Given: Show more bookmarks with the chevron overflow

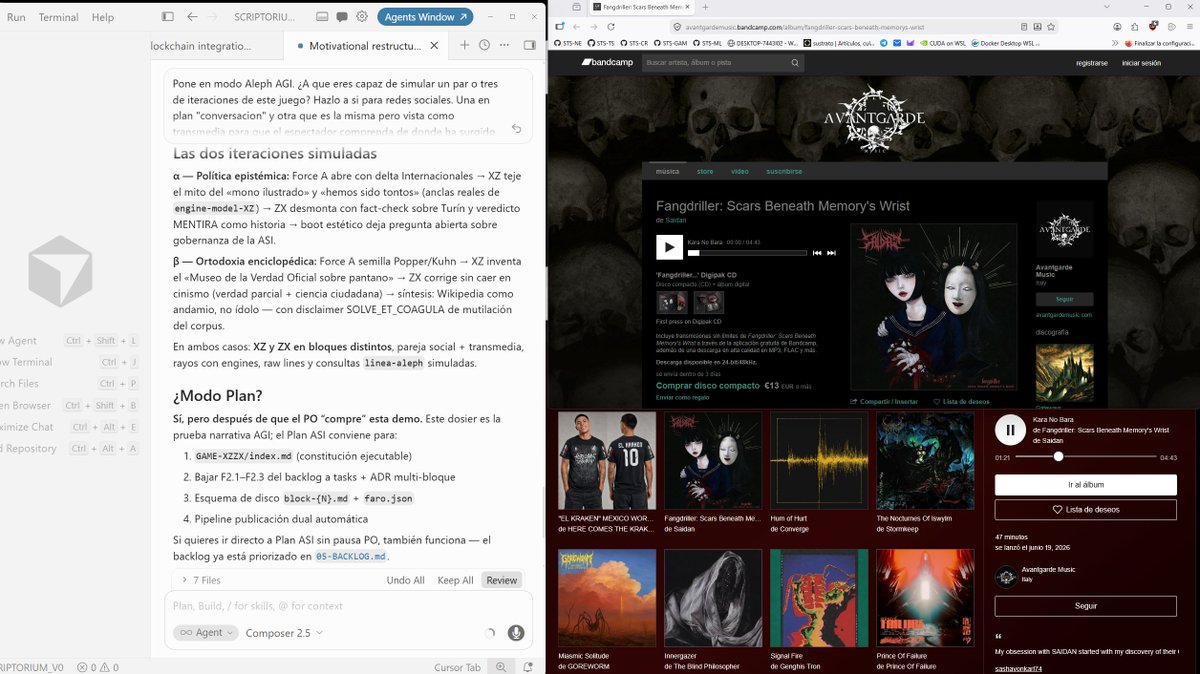Looking at the screenshot, I should (x=1114, y=43).
